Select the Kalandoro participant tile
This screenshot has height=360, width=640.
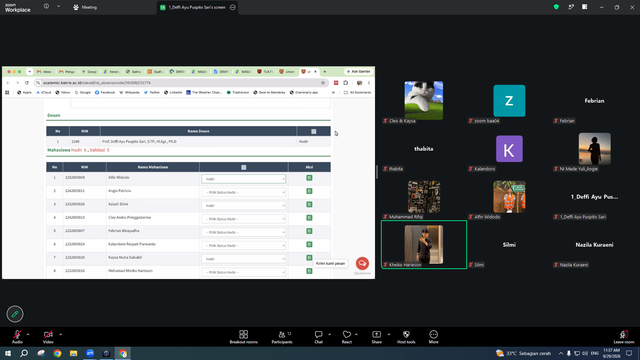509,149
